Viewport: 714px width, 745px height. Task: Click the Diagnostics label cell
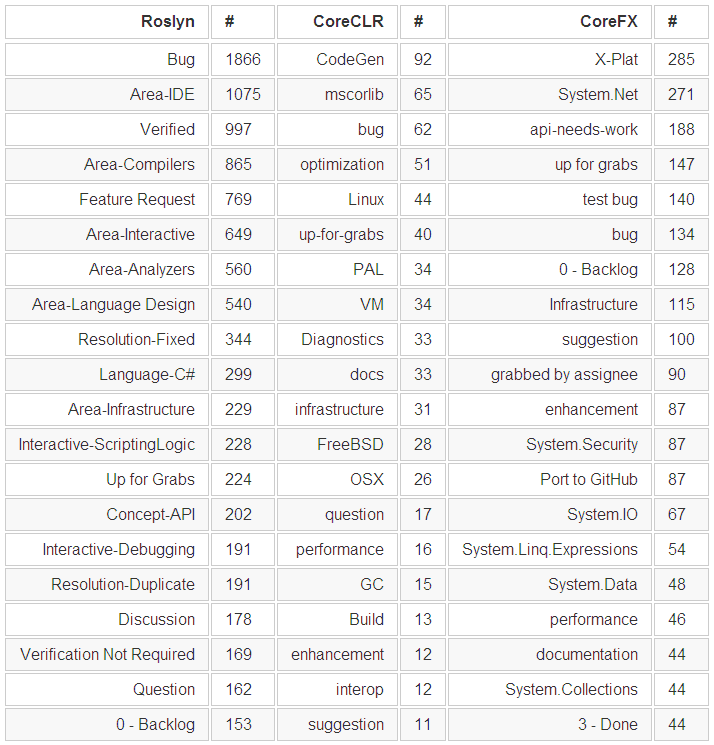coord(342,340)
